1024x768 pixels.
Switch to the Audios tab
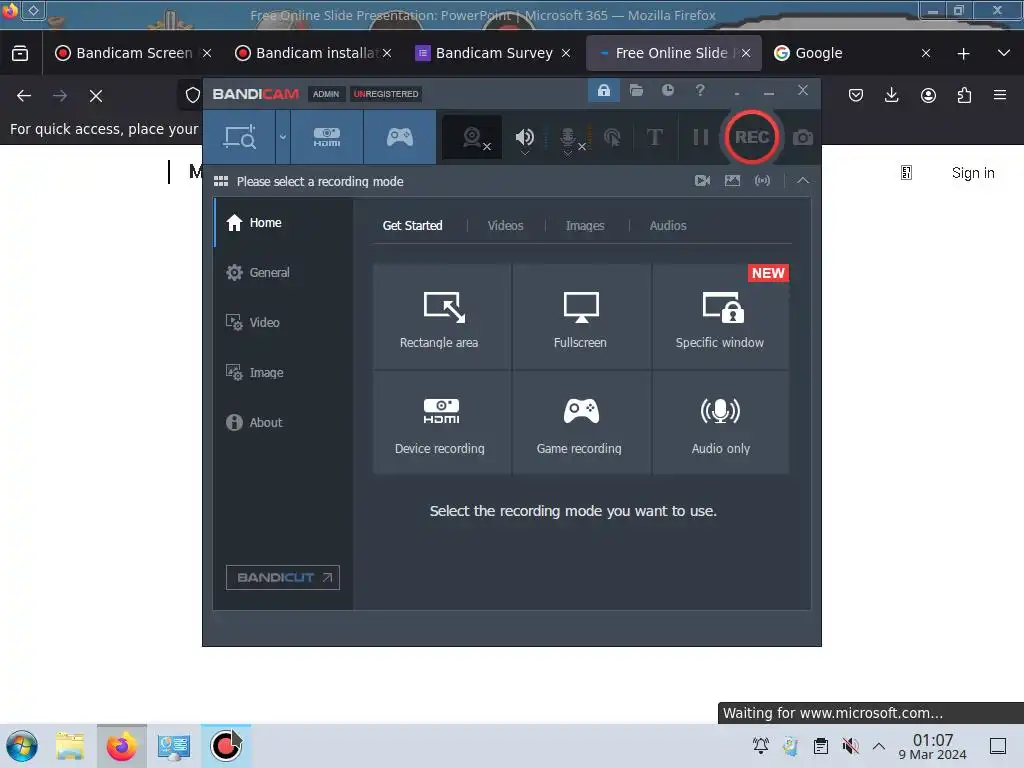pos(667,225)
